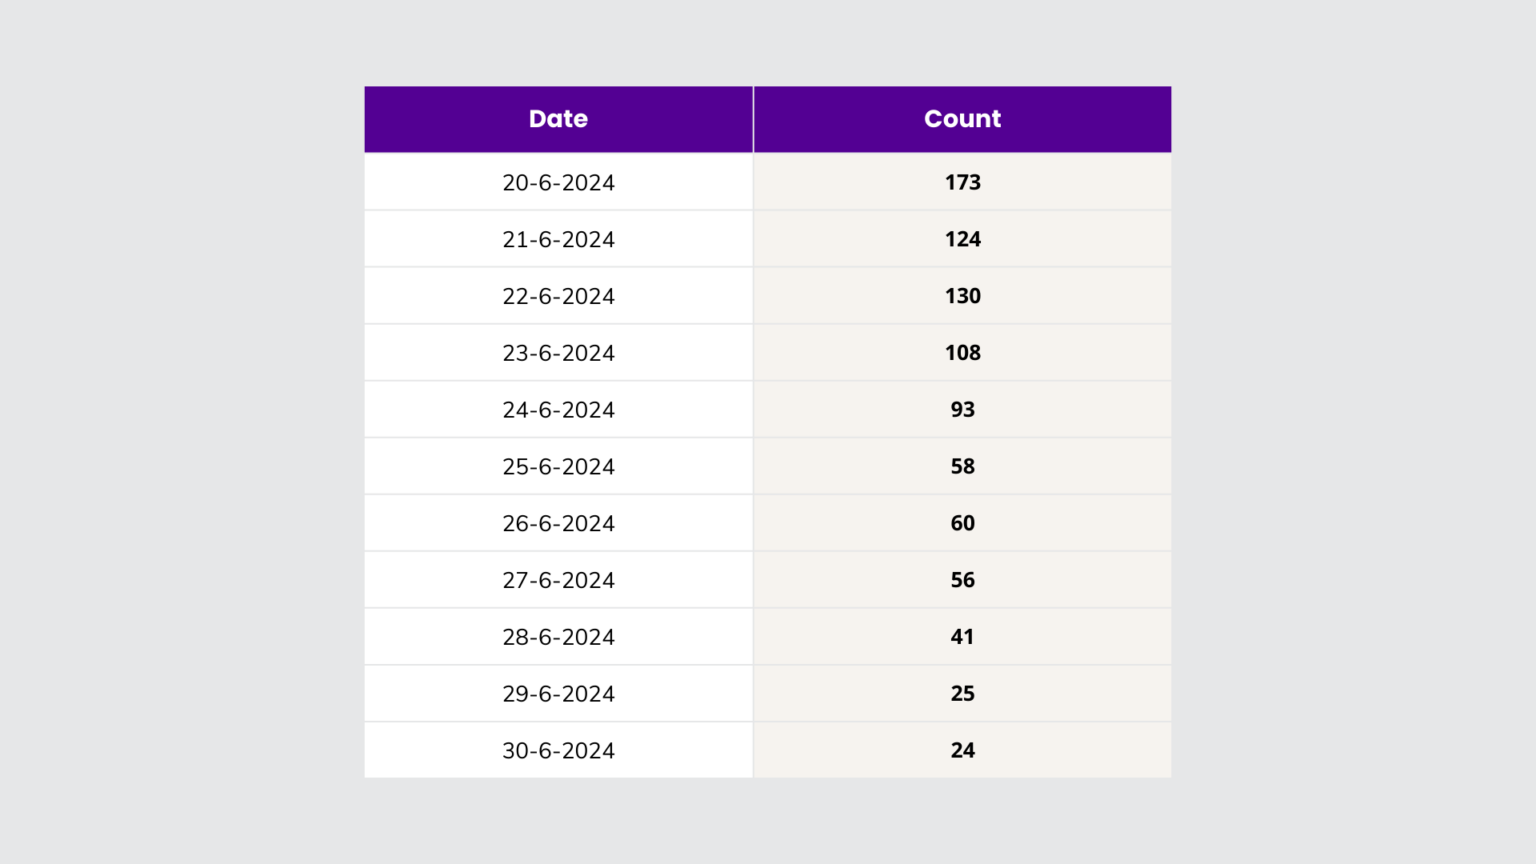1536x864 pixels.
Task: Select the count cell showing 108
Action: coord(962,353)
